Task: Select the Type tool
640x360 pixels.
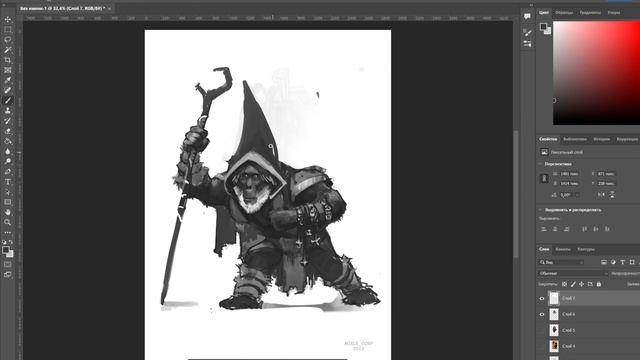Action: point(8,182)
